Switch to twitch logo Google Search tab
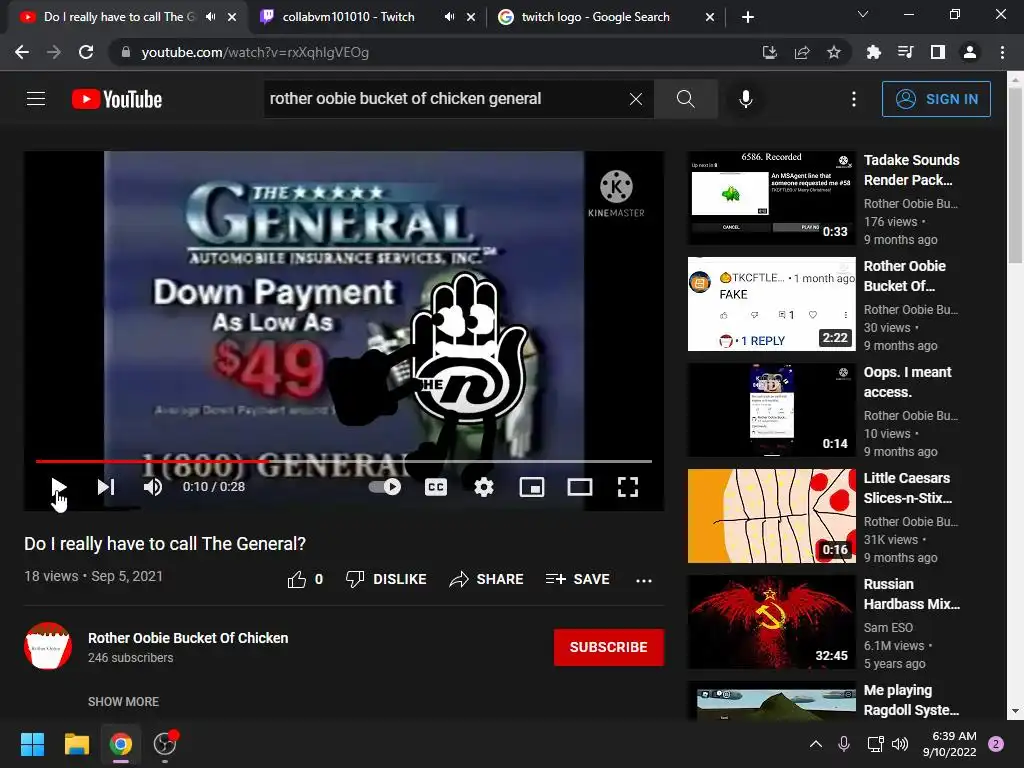1024x768 pixels. 596,17
